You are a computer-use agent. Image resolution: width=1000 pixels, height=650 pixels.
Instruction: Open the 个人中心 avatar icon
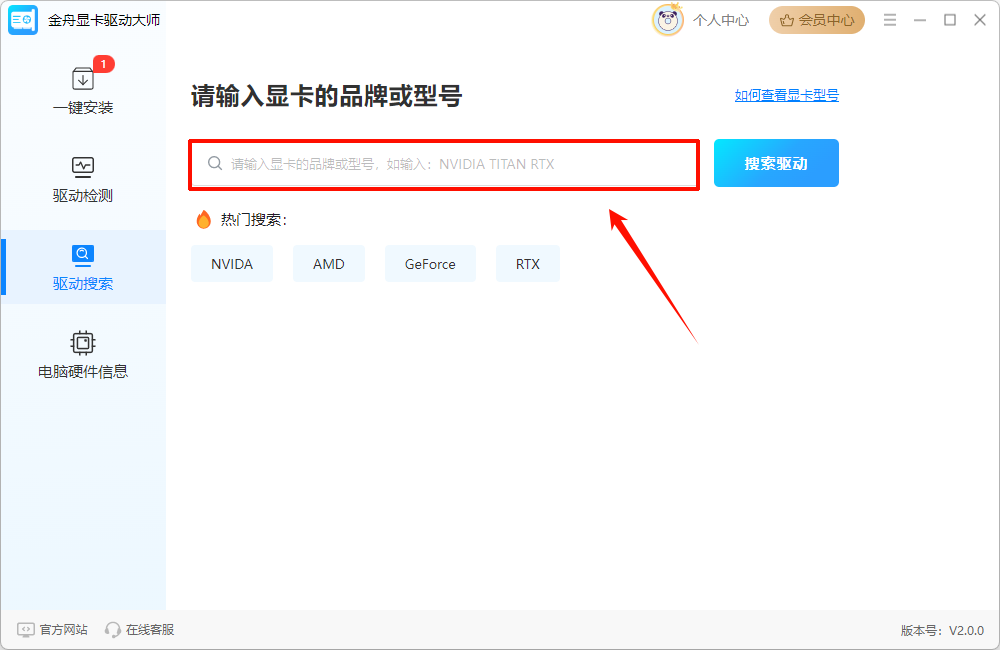(x=668, y=19)
